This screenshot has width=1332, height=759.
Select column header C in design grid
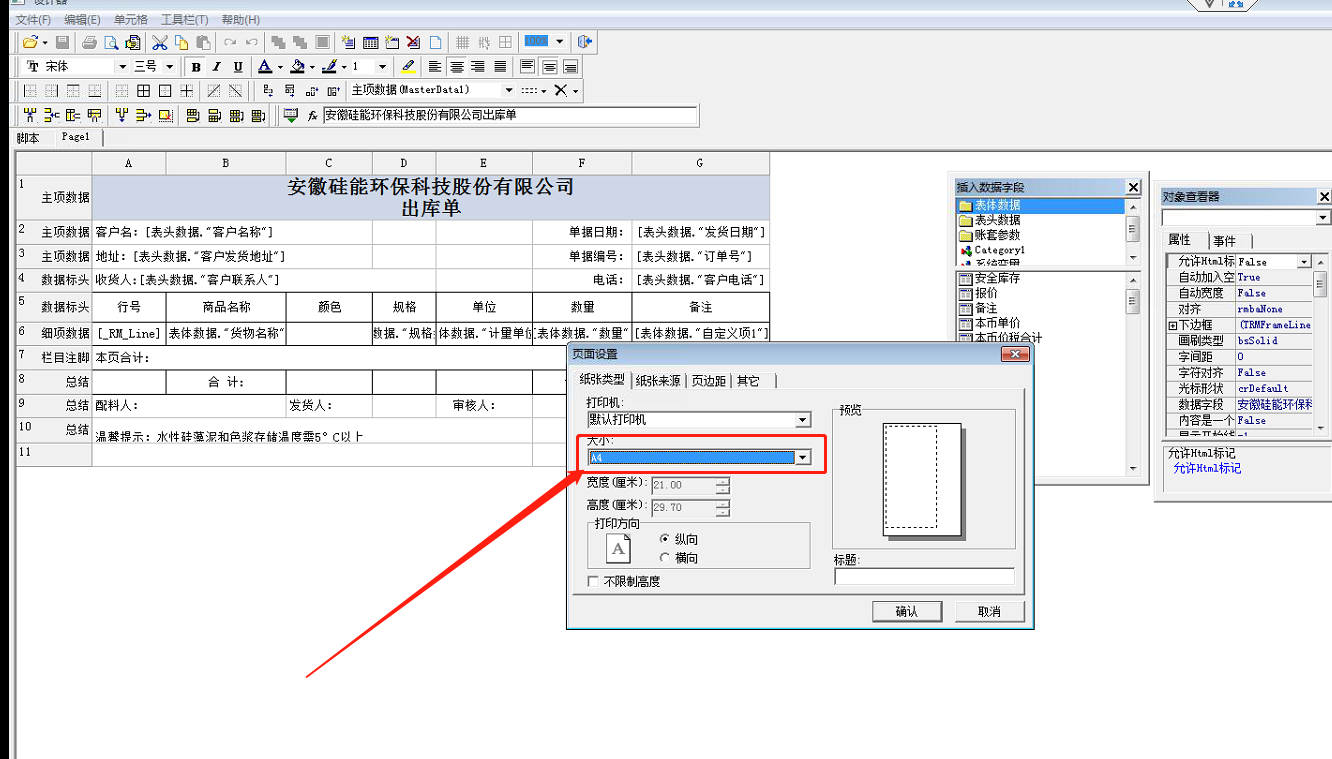329,163
